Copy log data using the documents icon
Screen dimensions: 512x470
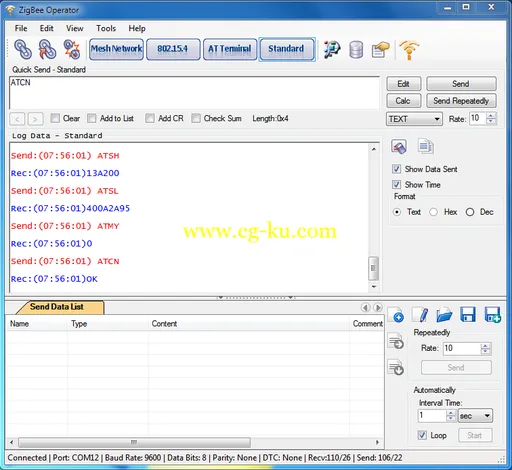point(425,146)
